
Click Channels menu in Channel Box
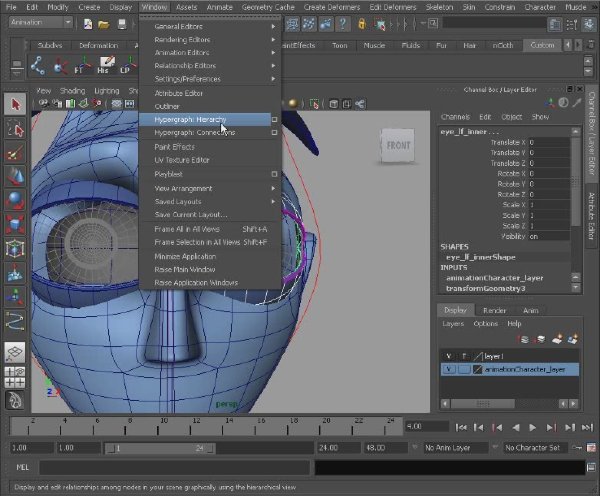coord(455,117)
